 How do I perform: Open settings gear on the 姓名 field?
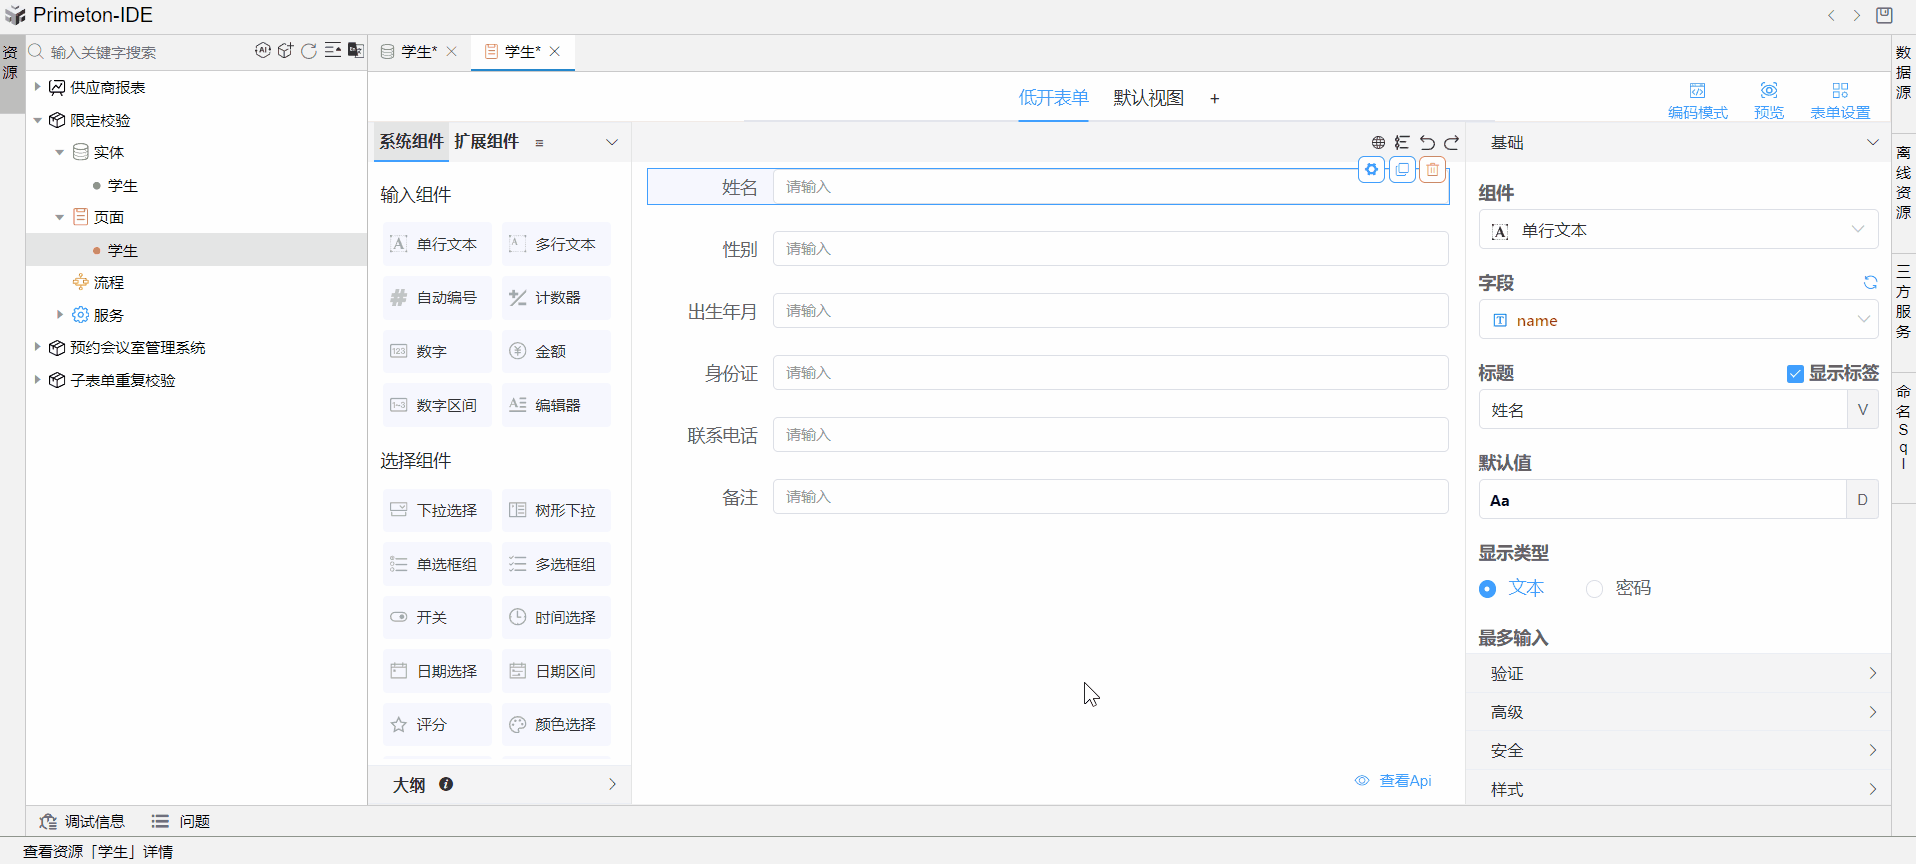pos(1372,170)
